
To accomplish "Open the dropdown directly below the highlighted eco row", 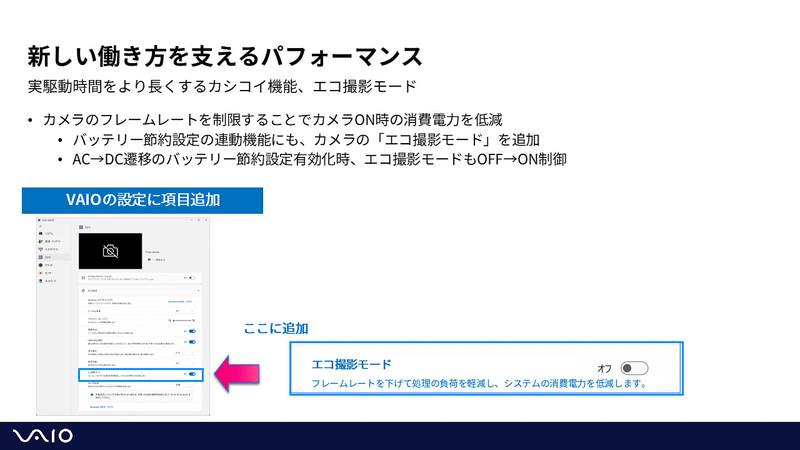I will (x=185, y=385).
